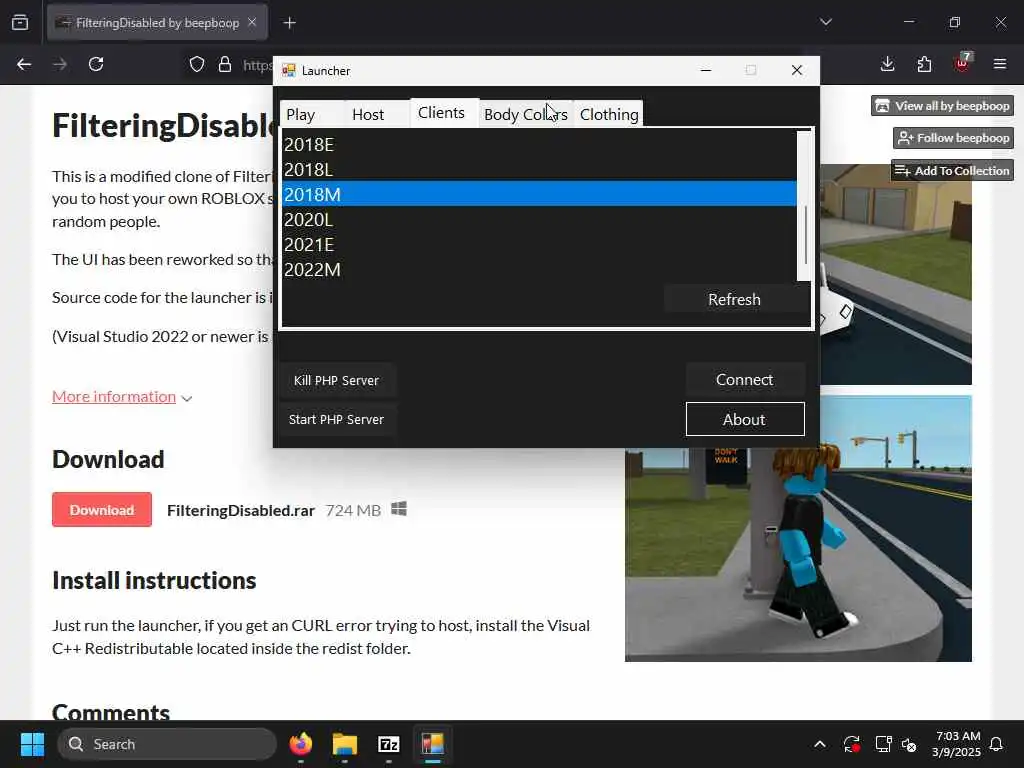The image size is (1024, 768).
Task: Open the Body Colors tab
Action: 526,114
